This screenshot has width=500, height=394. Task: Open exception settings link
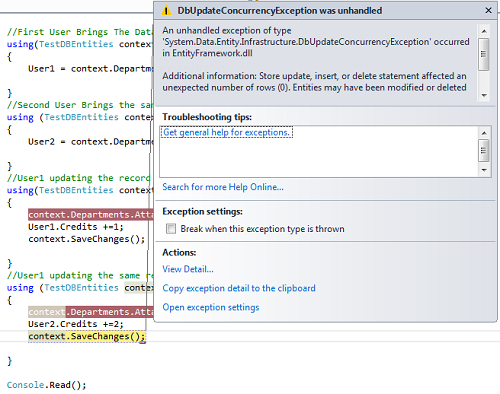211,307
